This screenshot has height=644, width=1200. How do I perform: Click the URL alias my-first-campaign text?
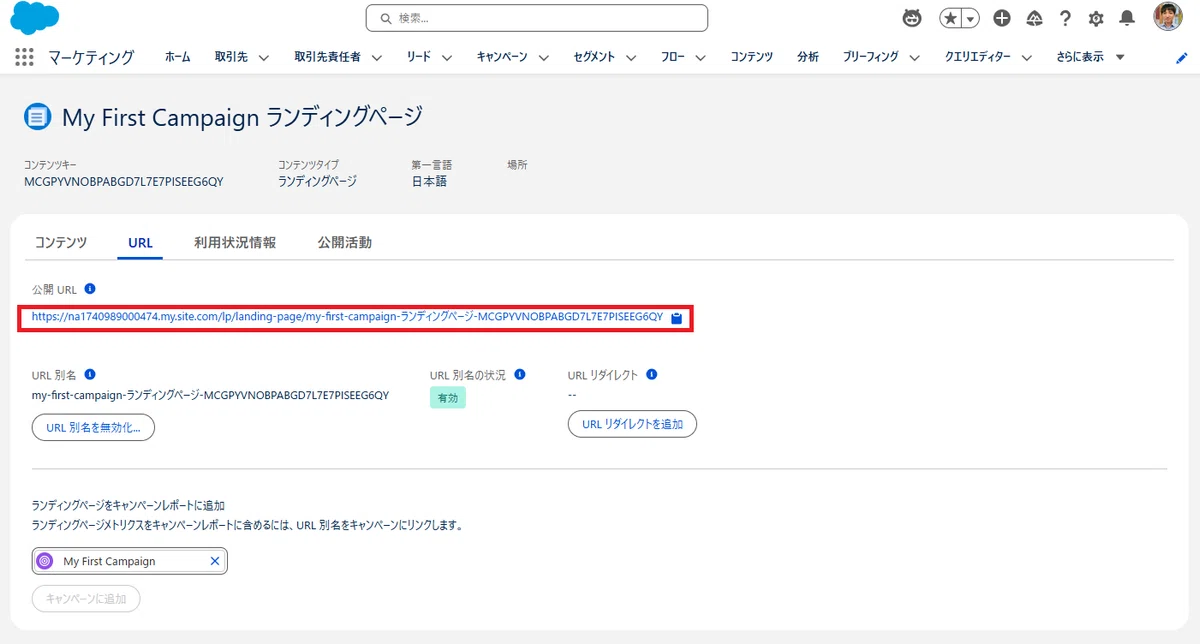coord(210,395)
